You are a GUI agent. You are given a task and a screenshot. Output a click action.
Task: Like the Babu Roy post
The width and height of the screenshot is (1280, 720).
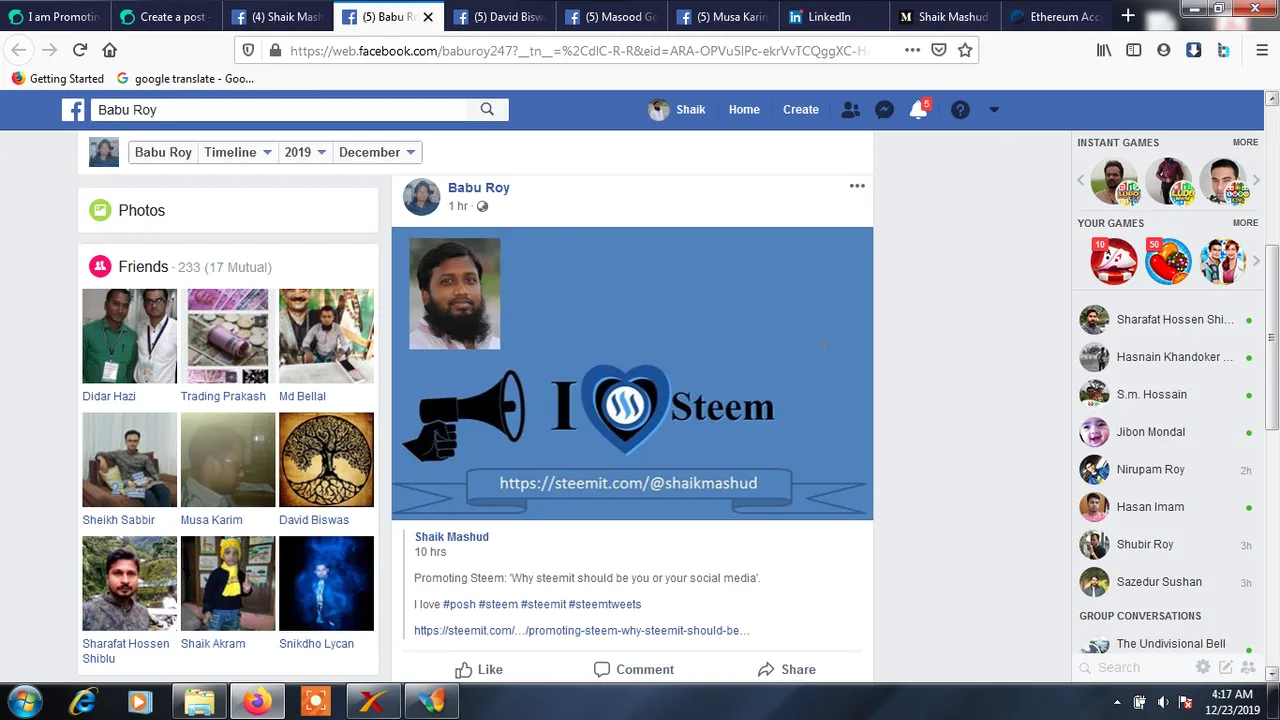tap(479, 669)
